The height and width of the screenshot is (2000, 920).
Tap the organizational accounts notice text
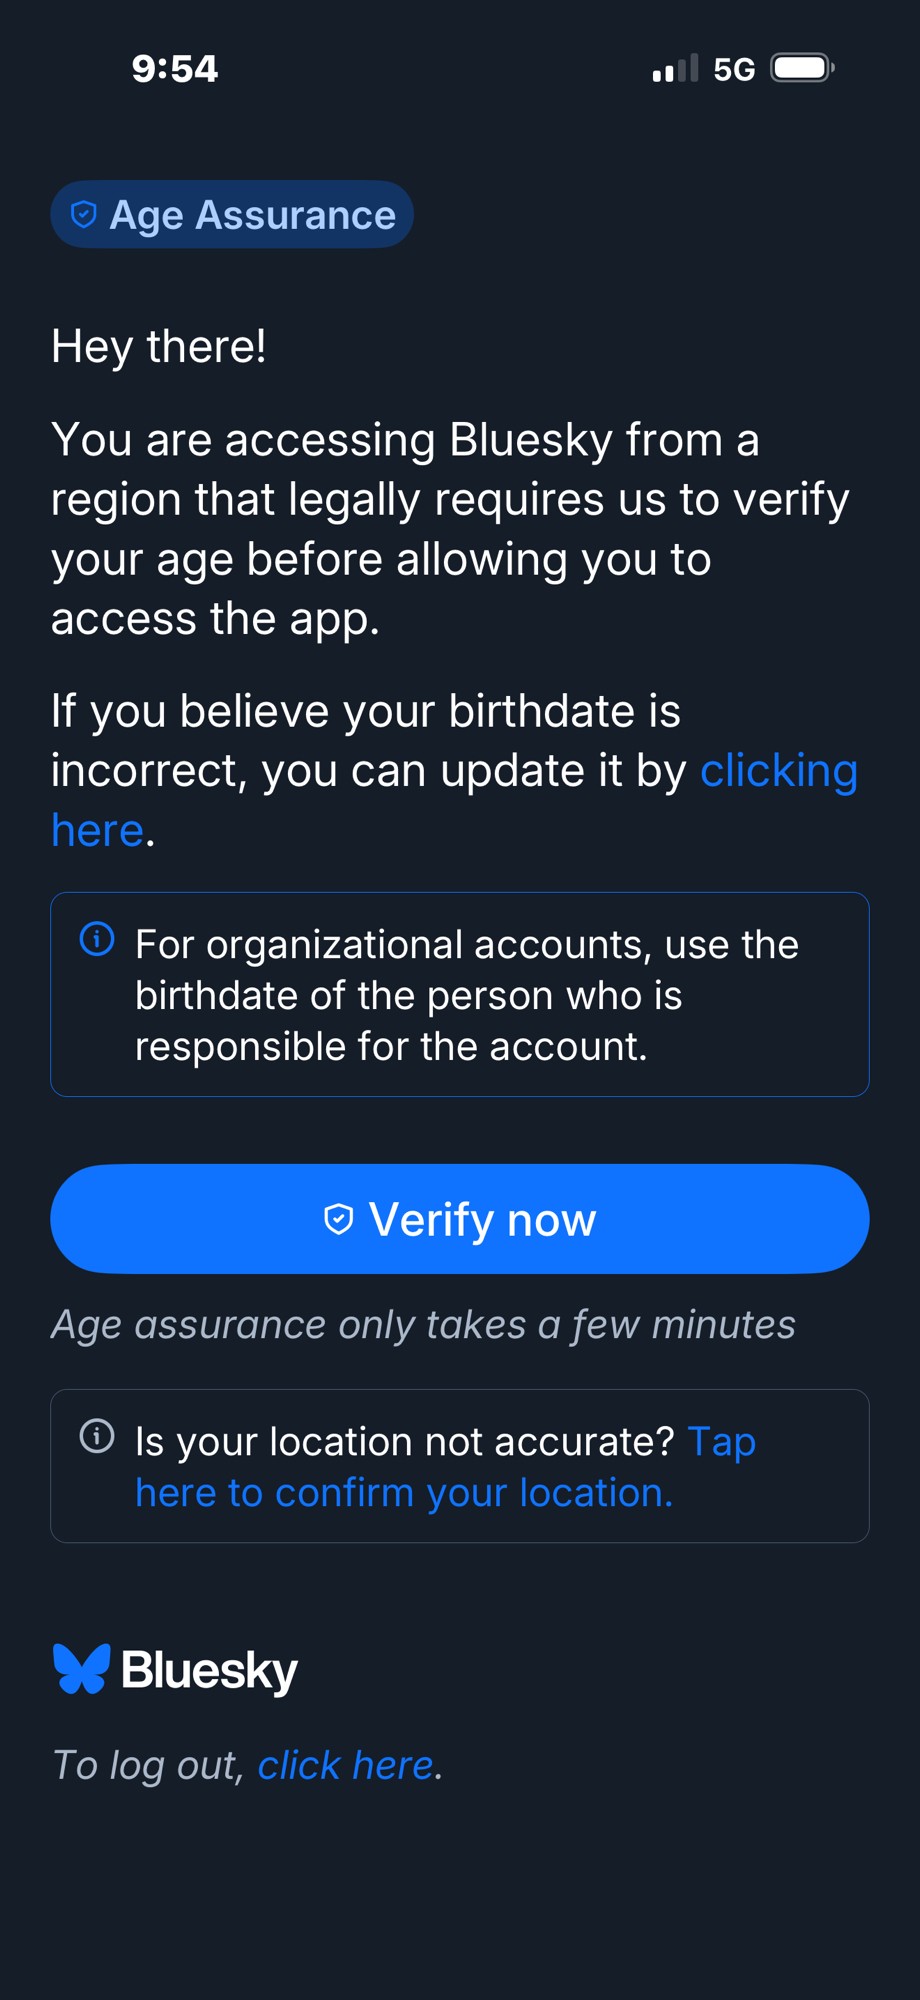coord(466,995)
